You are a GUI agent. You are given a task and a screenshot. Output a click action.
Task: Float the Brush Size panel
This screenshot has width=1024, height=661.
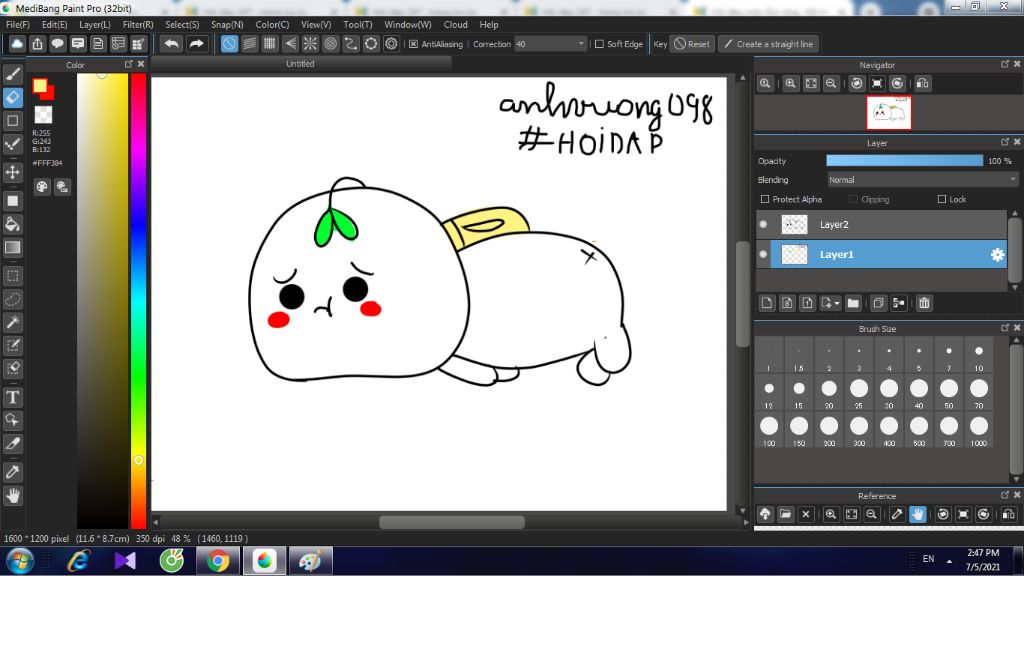[1005, 328]
